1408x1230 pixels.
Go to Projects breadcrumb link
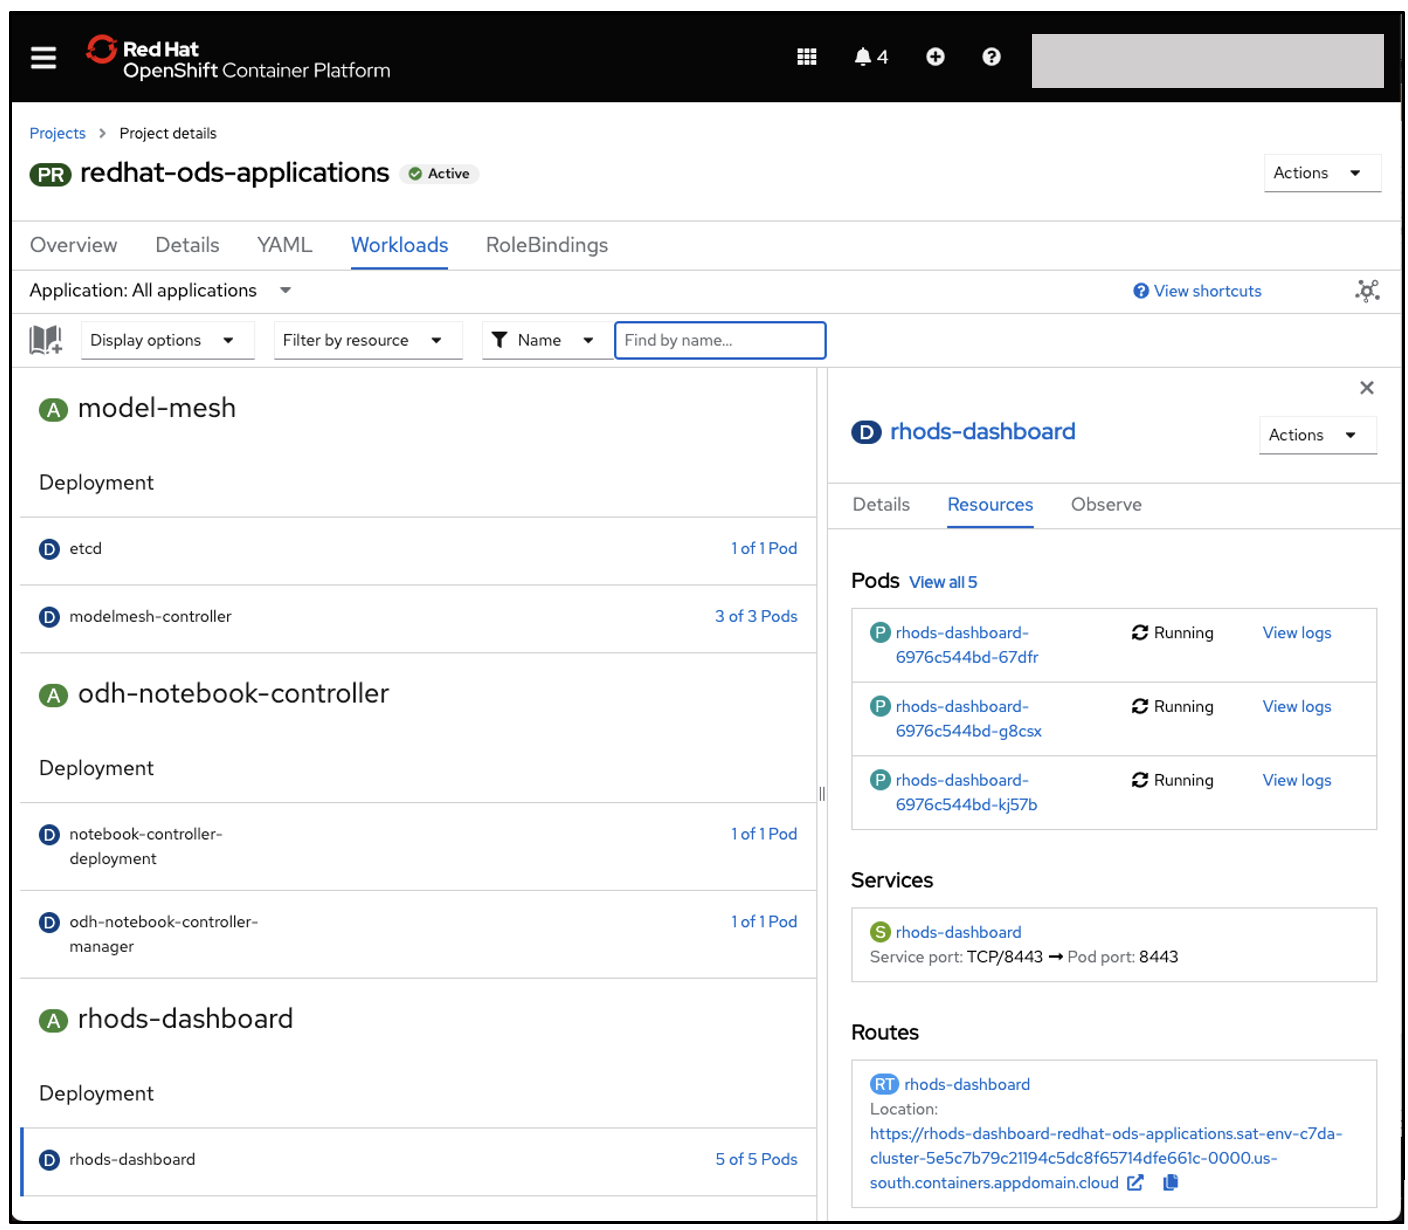click(x=57, y=133)
